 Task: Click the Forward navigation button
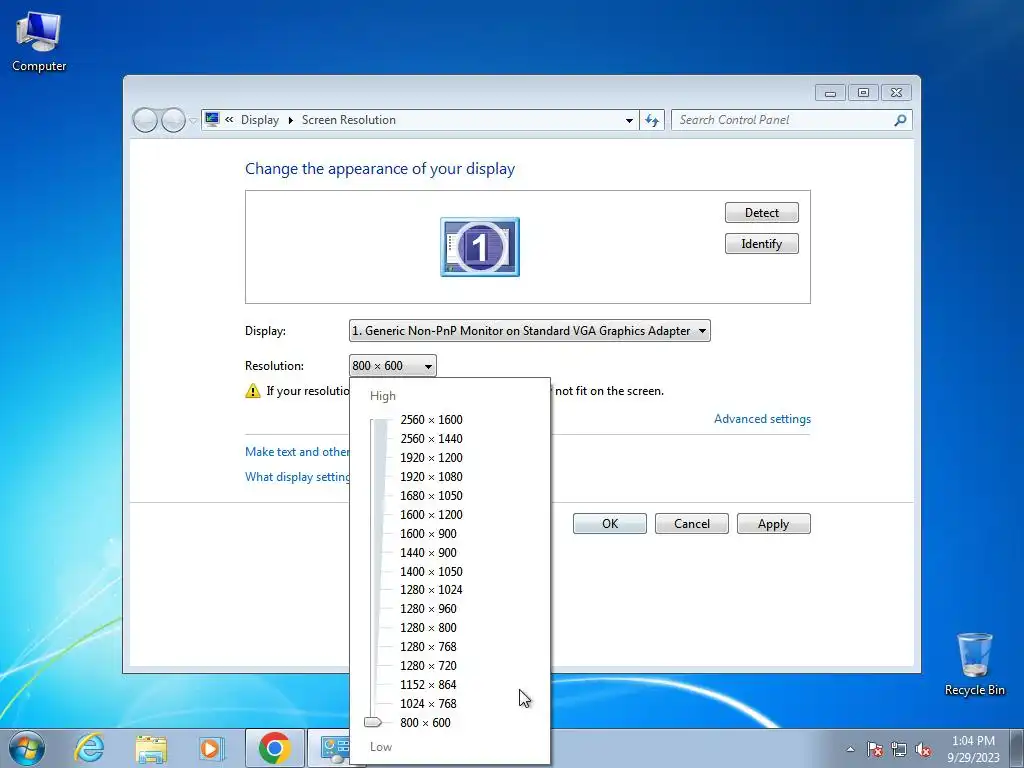point(173,120)
